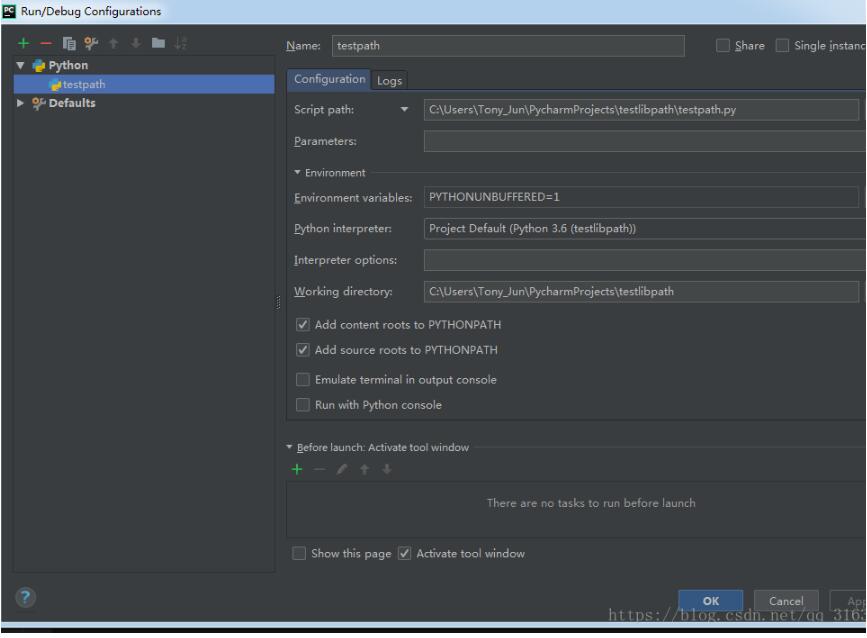The width and height of the screenshot is (867, 638).
Task: Switch to Configuration tab
Action: [x=330, y=79]
